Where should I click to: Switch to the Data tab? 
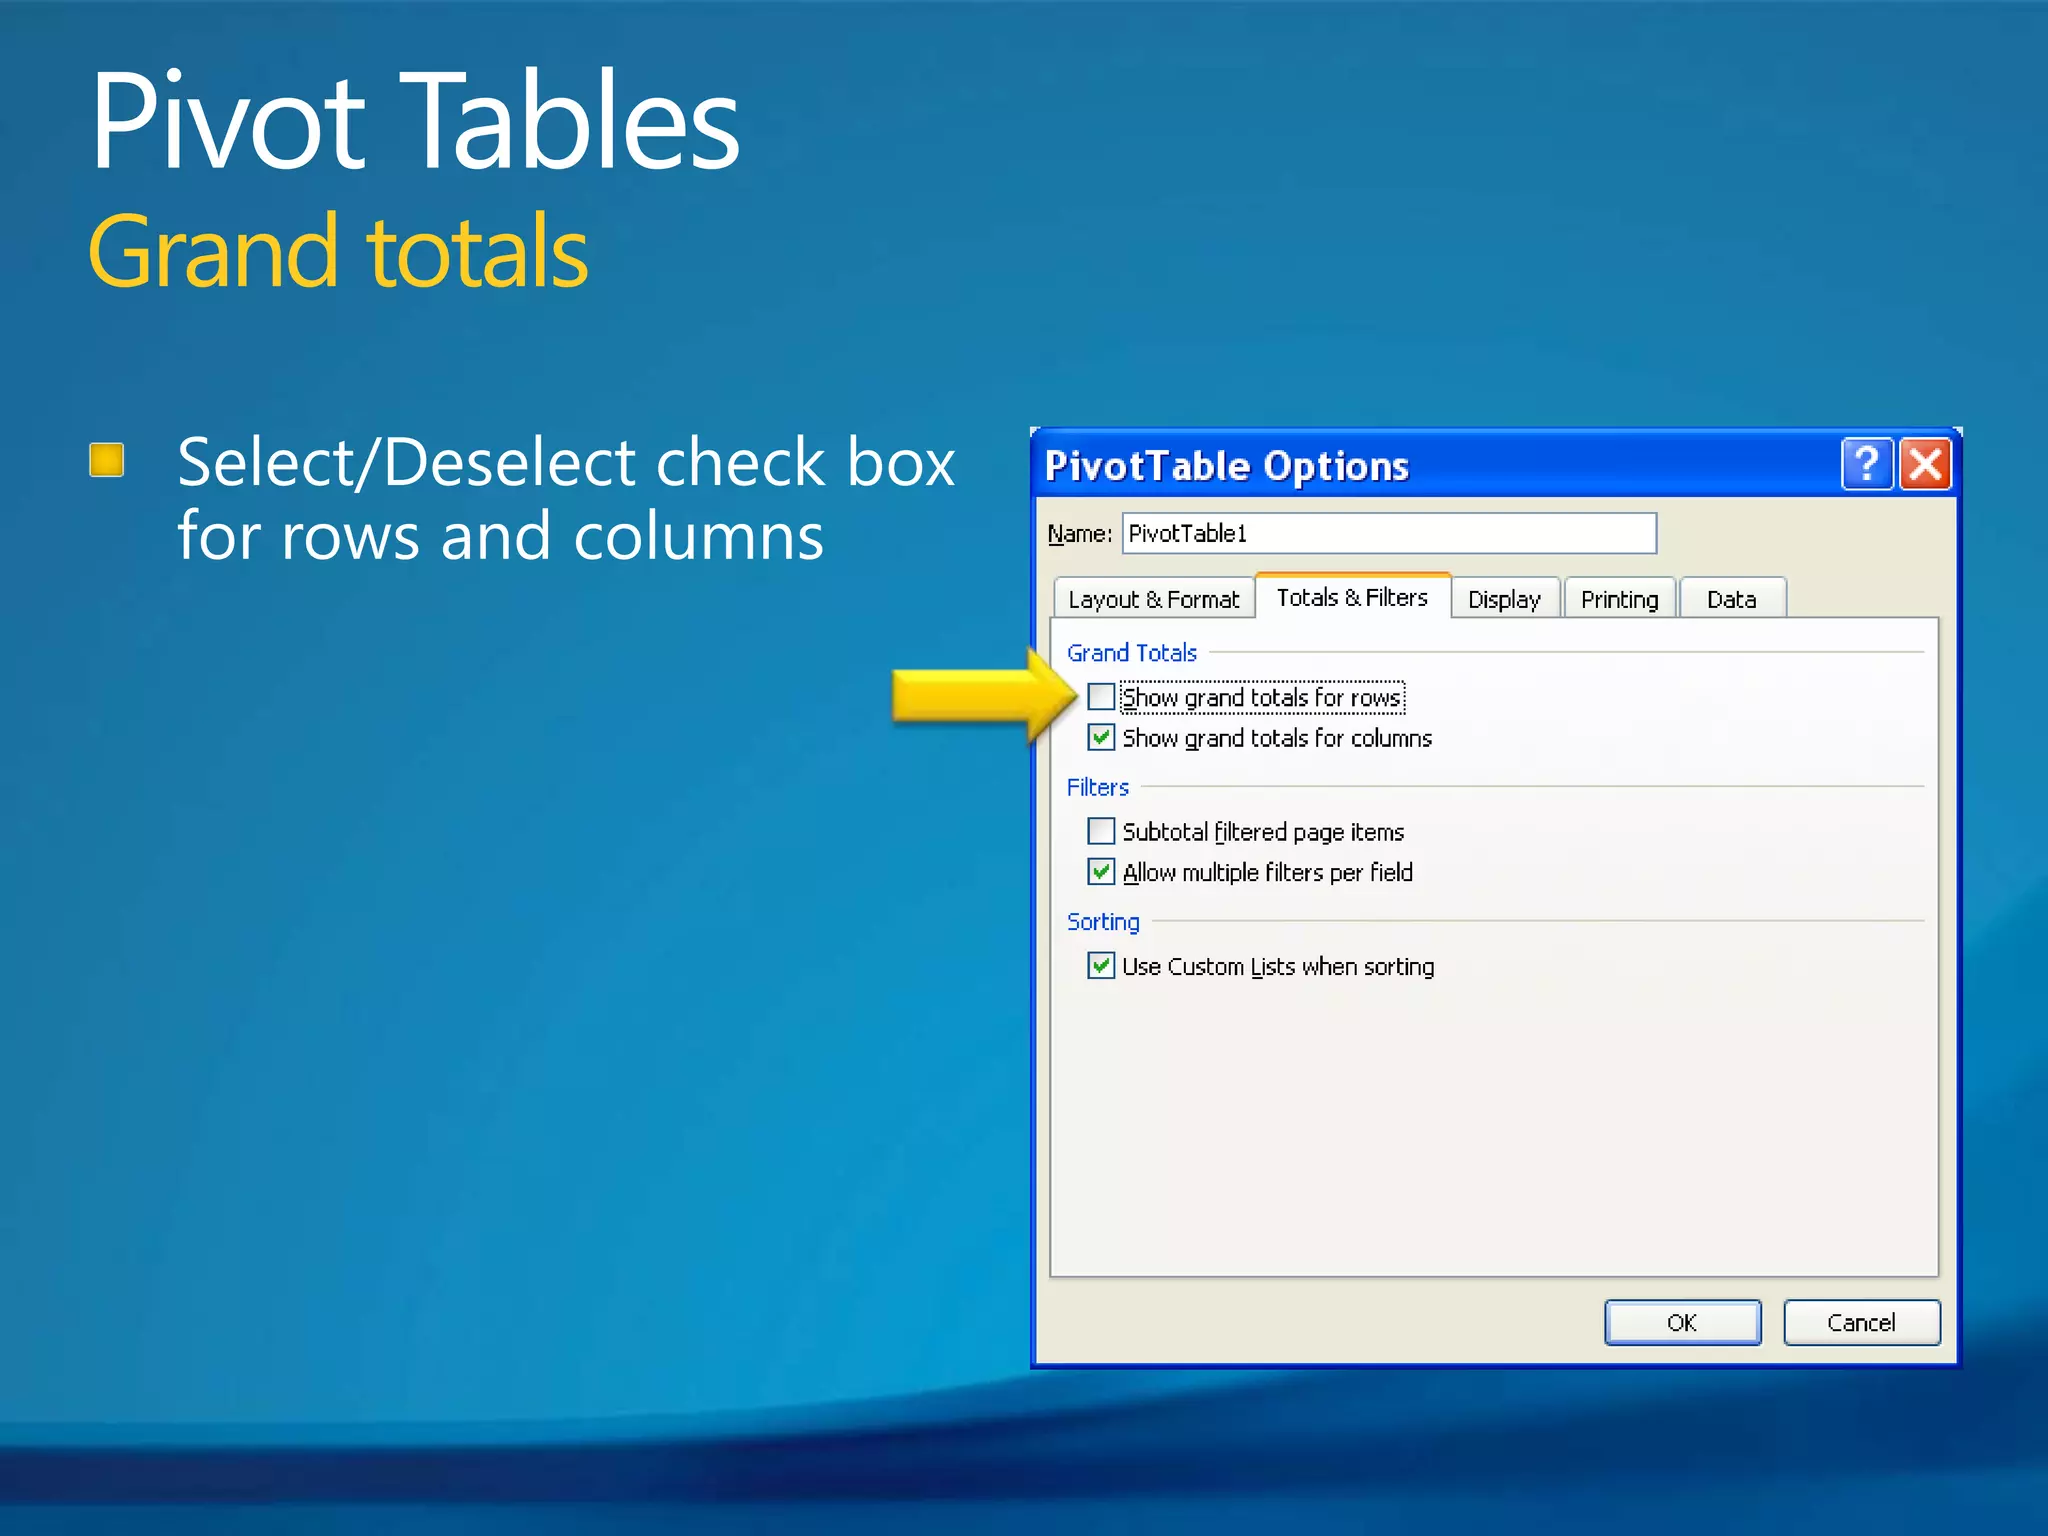tap(1731, 599)
